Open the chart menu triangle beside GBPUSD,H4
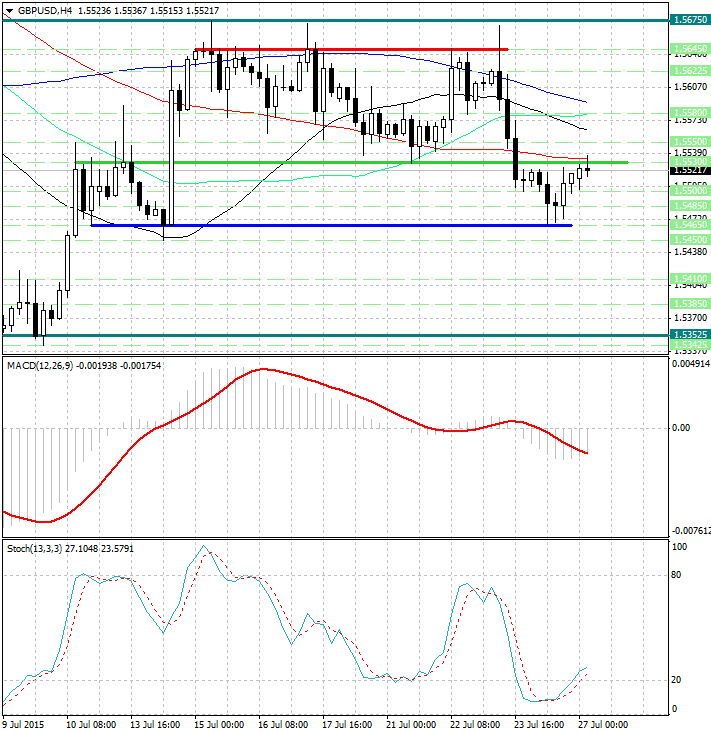The height and width of the screenshot is (733, 711). (9, 10)
